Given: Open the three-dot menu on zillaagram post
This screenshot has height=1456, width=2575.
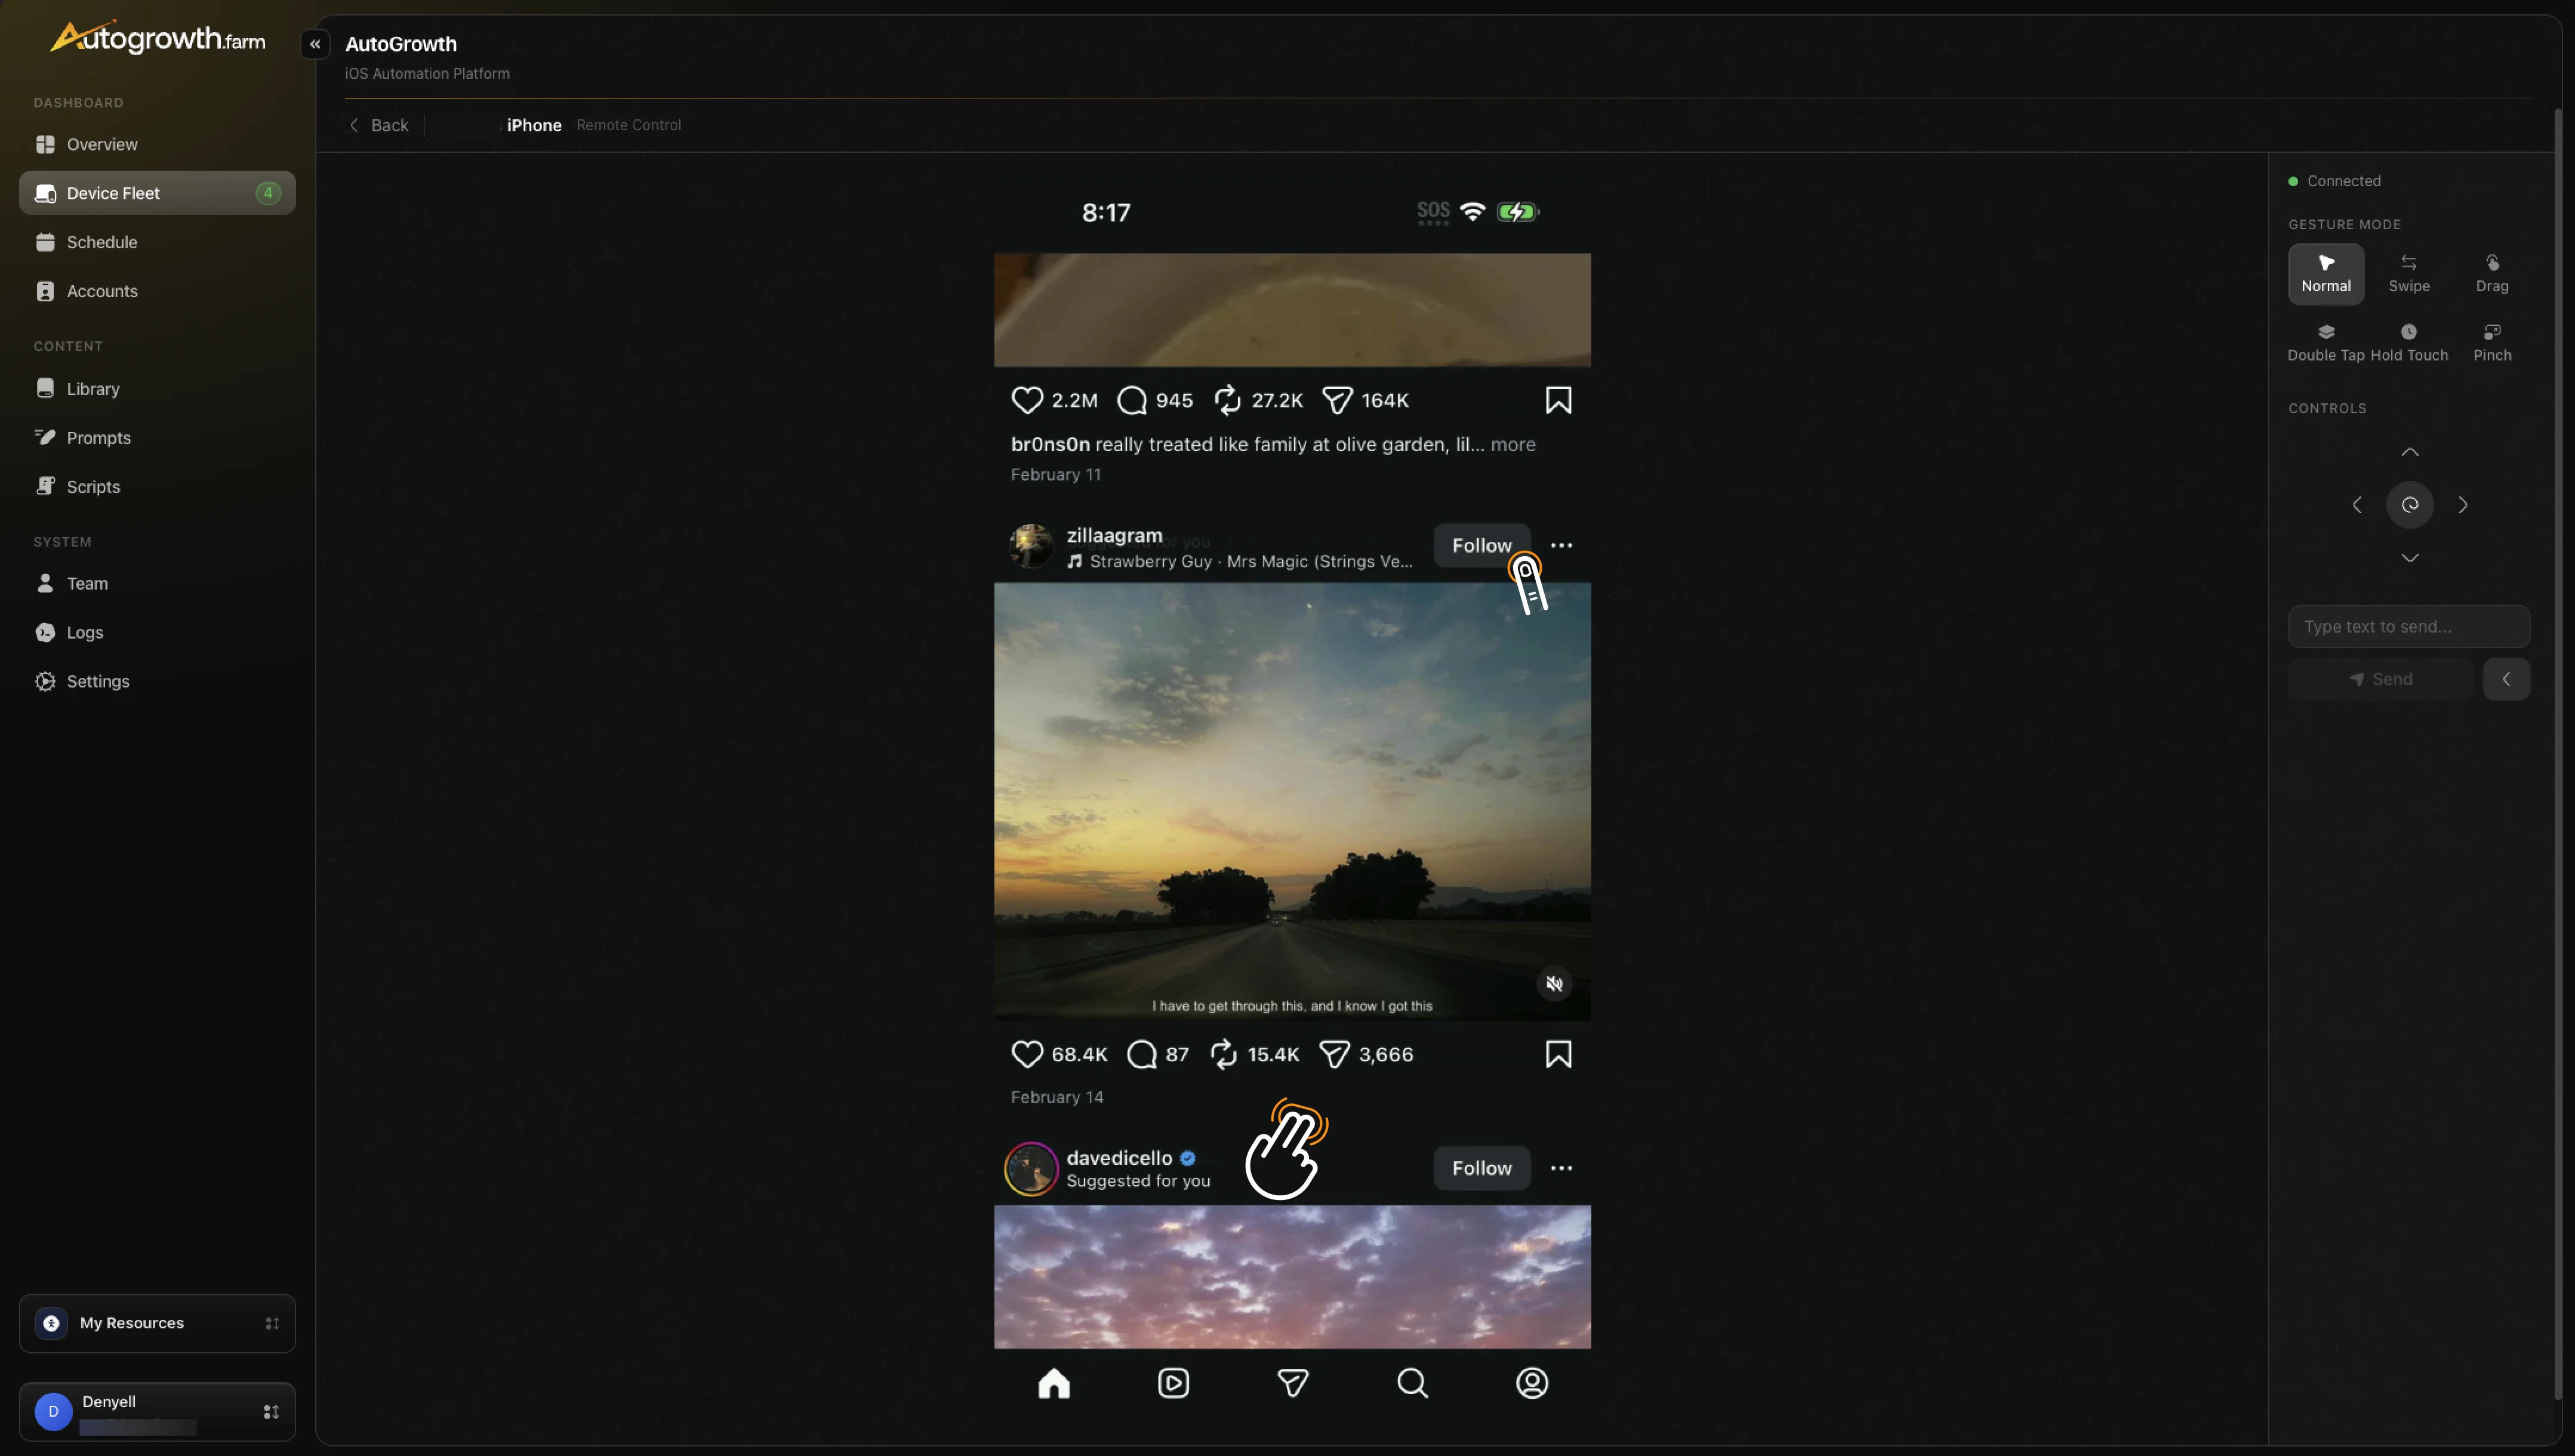Looking at the screenshot, I should tap(1562, 545).
